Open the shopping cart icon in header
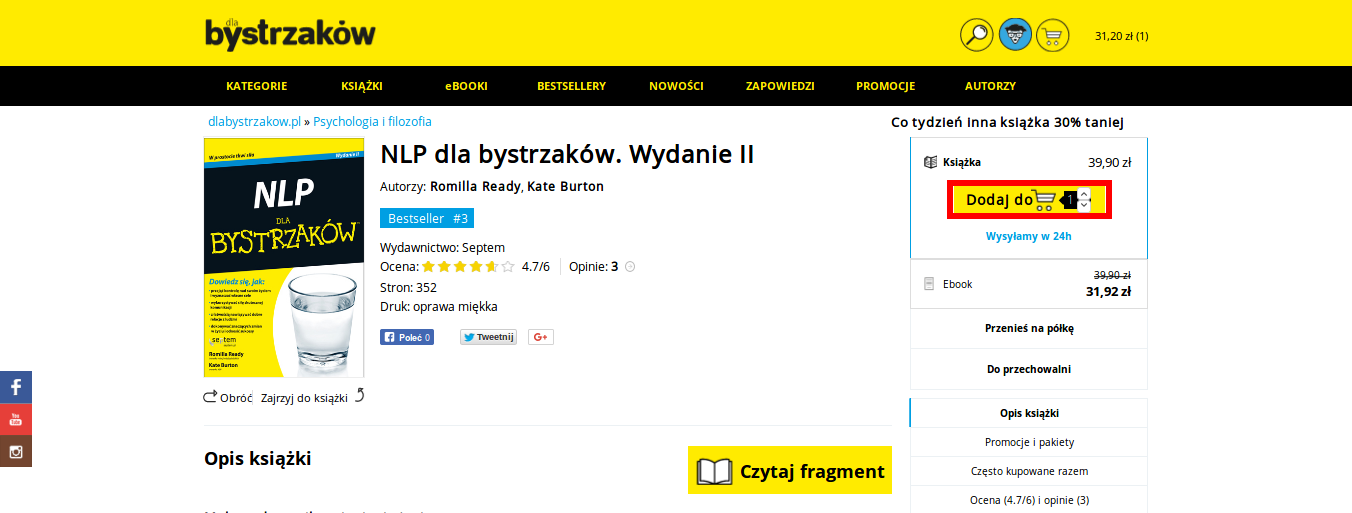 point(1052,35)
